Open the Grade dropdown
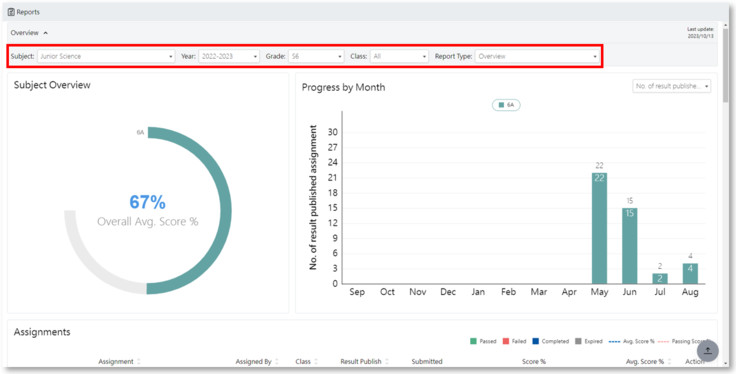Image resolution: width=736 pixels, height=374 pixels. click(x=316, y=56)
